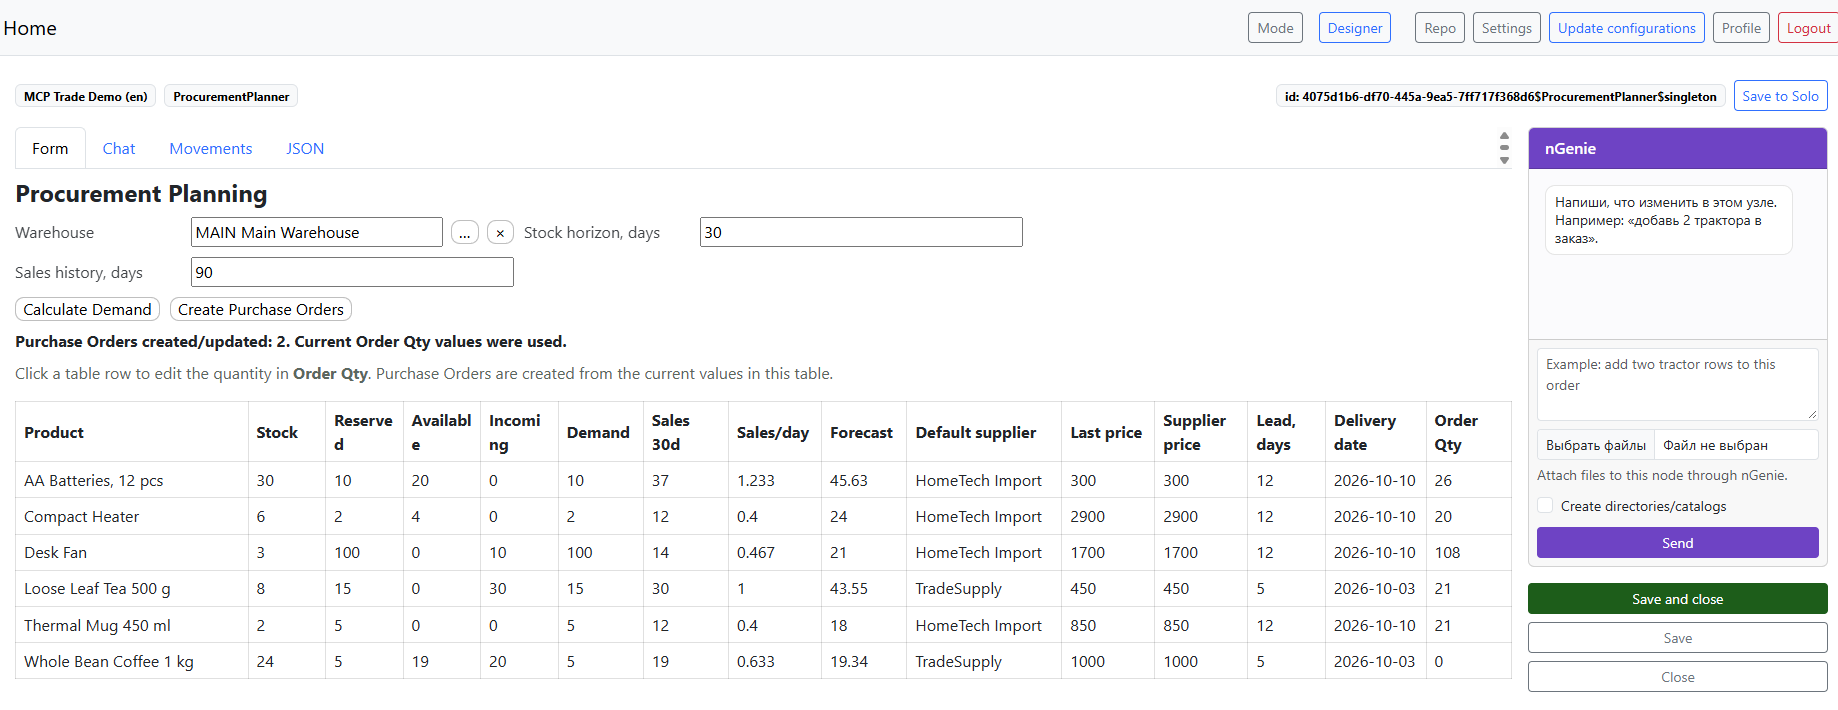This screenshot has width=1838, height=710.
Task: Clear the Warehouse field with the × button
Action: (x=500, y=233)
